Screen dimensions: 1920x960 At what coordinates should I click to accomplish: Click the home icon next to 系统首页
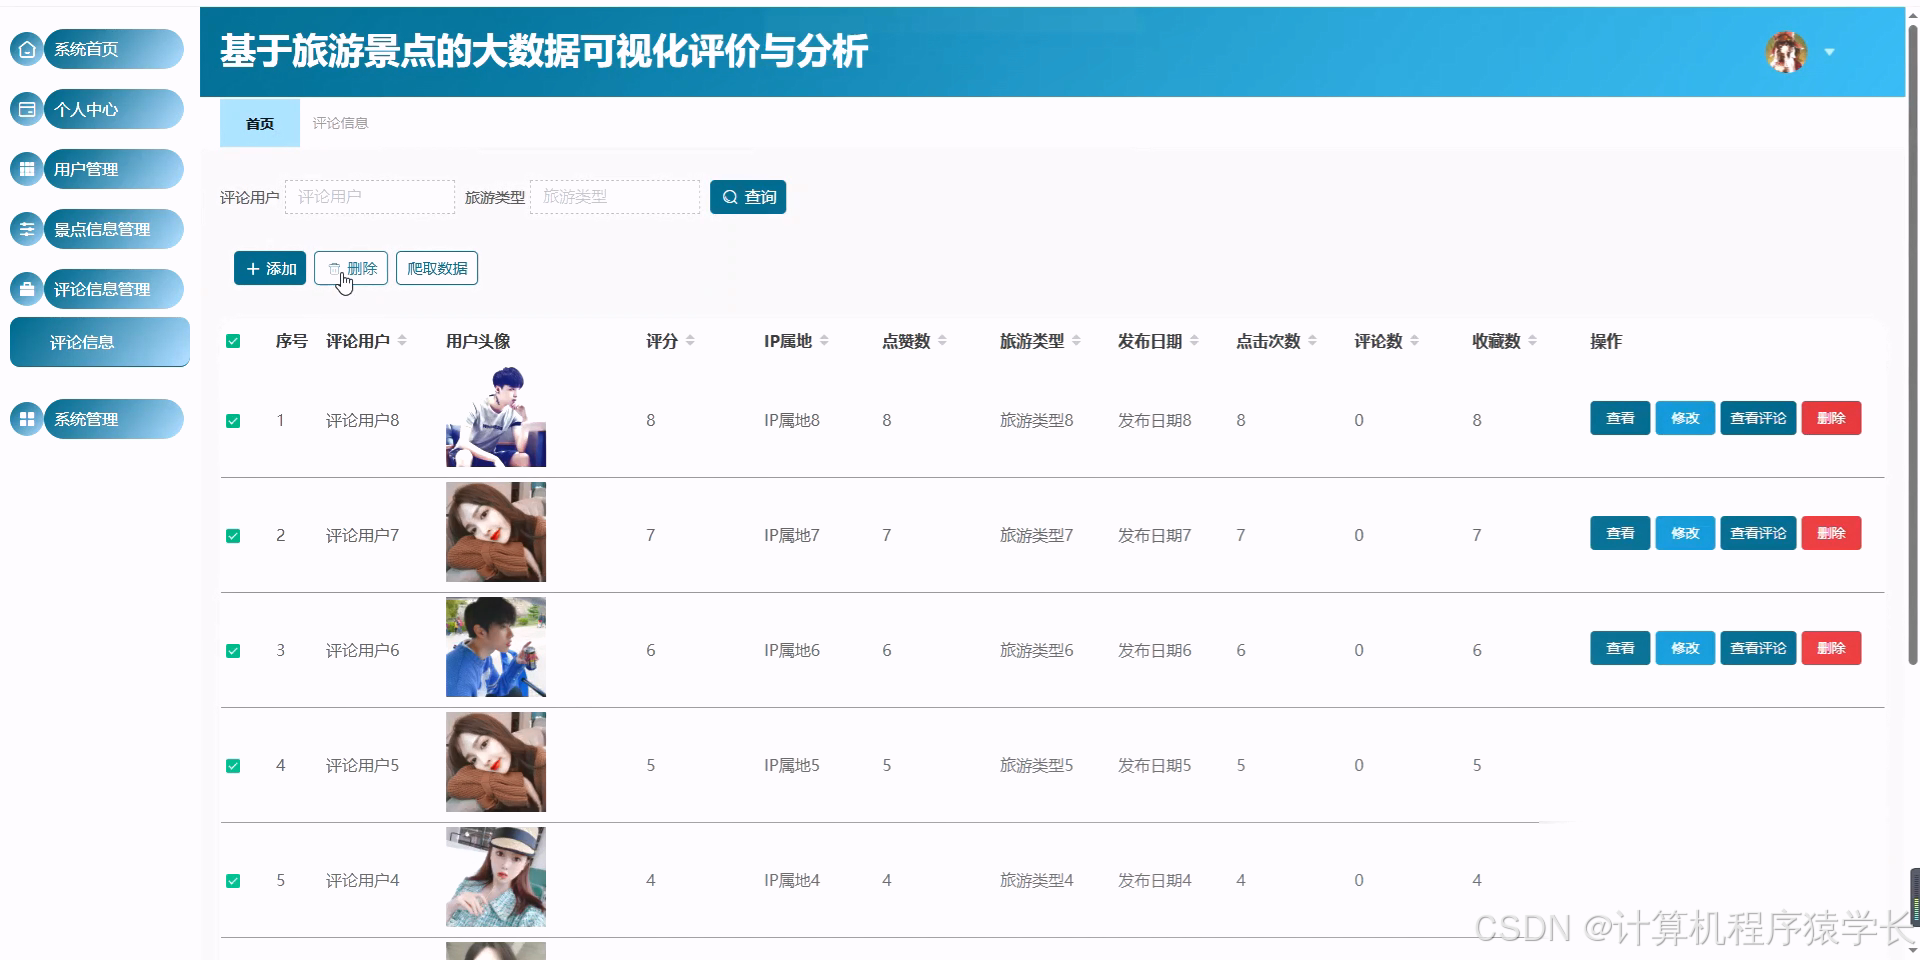(27, 48)
